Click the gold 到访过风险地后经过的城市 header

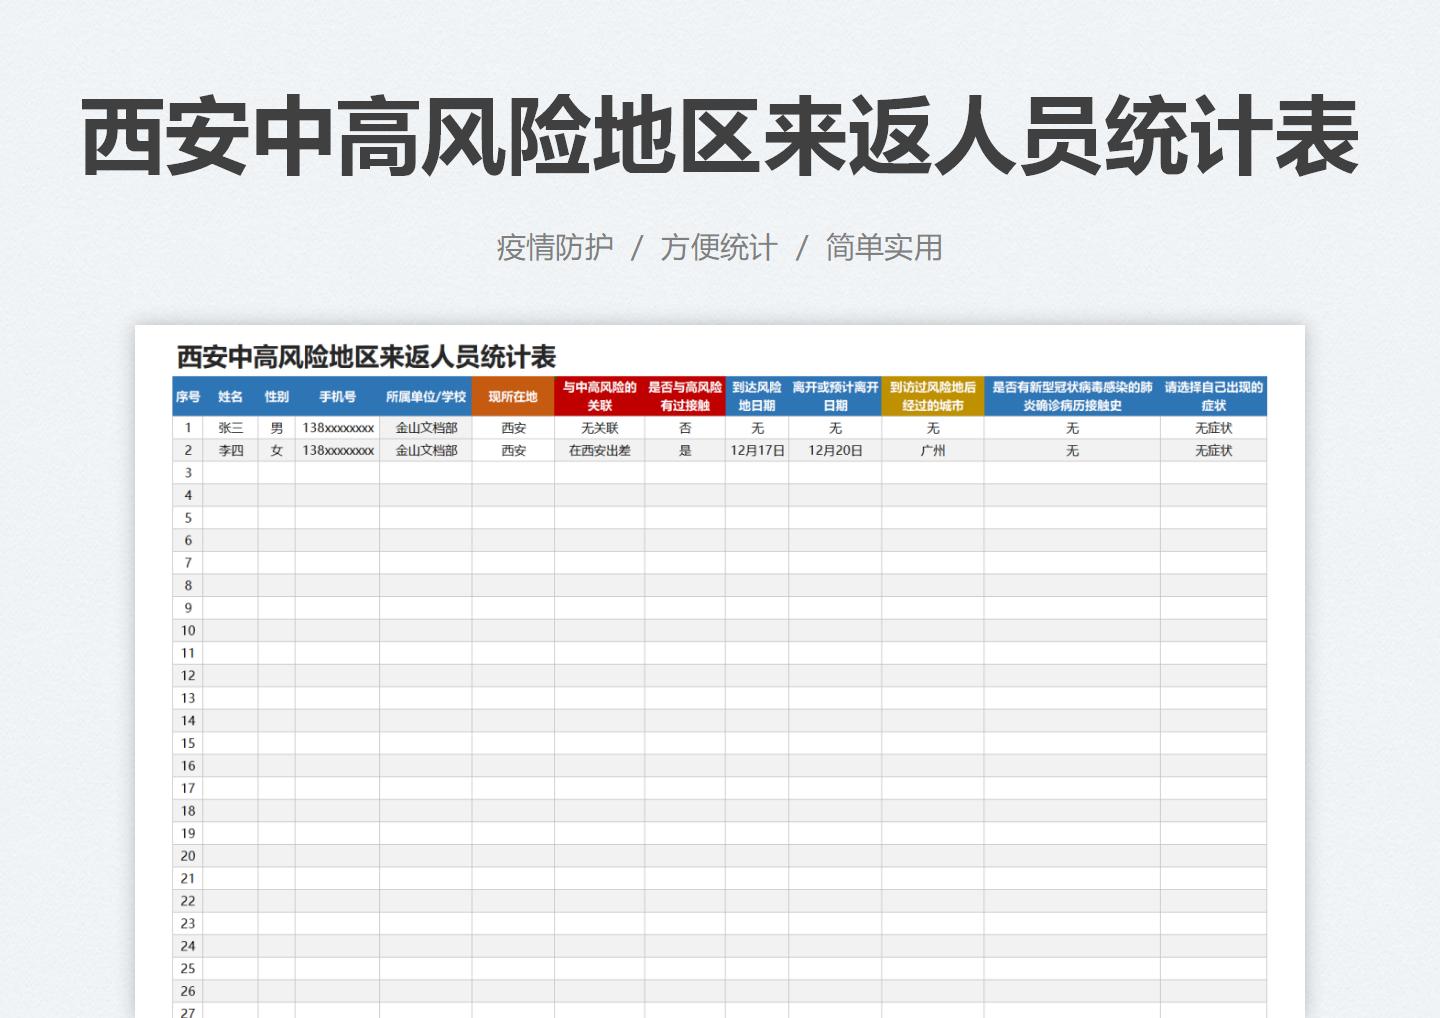932,395
